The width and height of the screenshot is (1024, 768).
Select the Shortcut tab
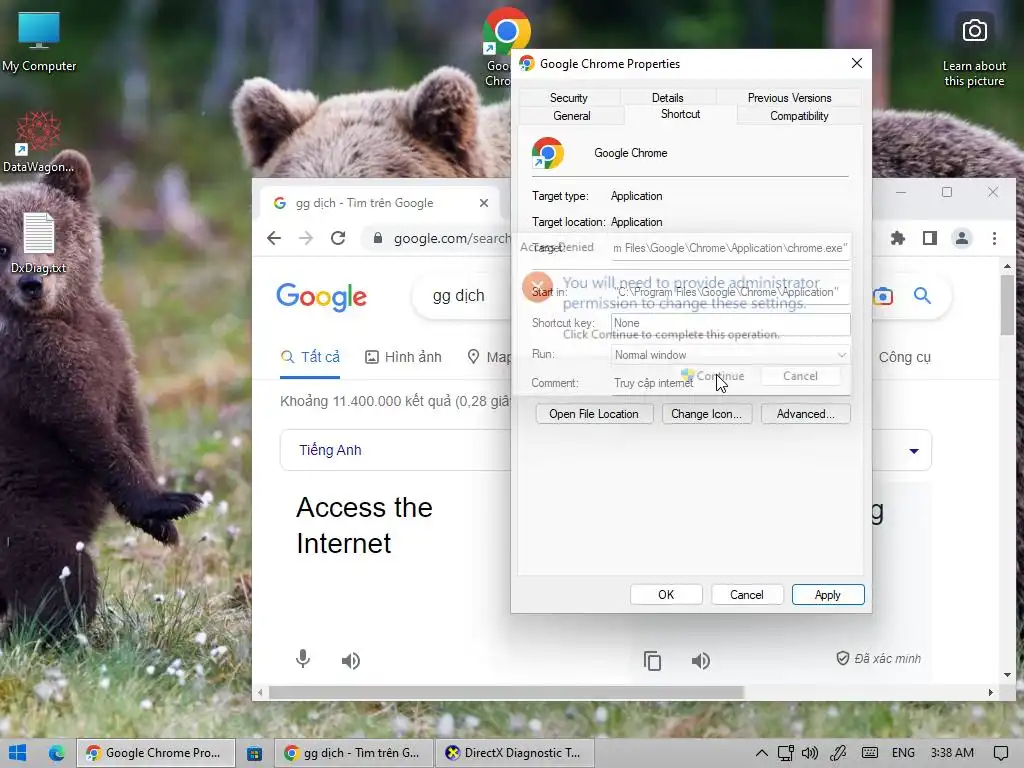point(680,114)
